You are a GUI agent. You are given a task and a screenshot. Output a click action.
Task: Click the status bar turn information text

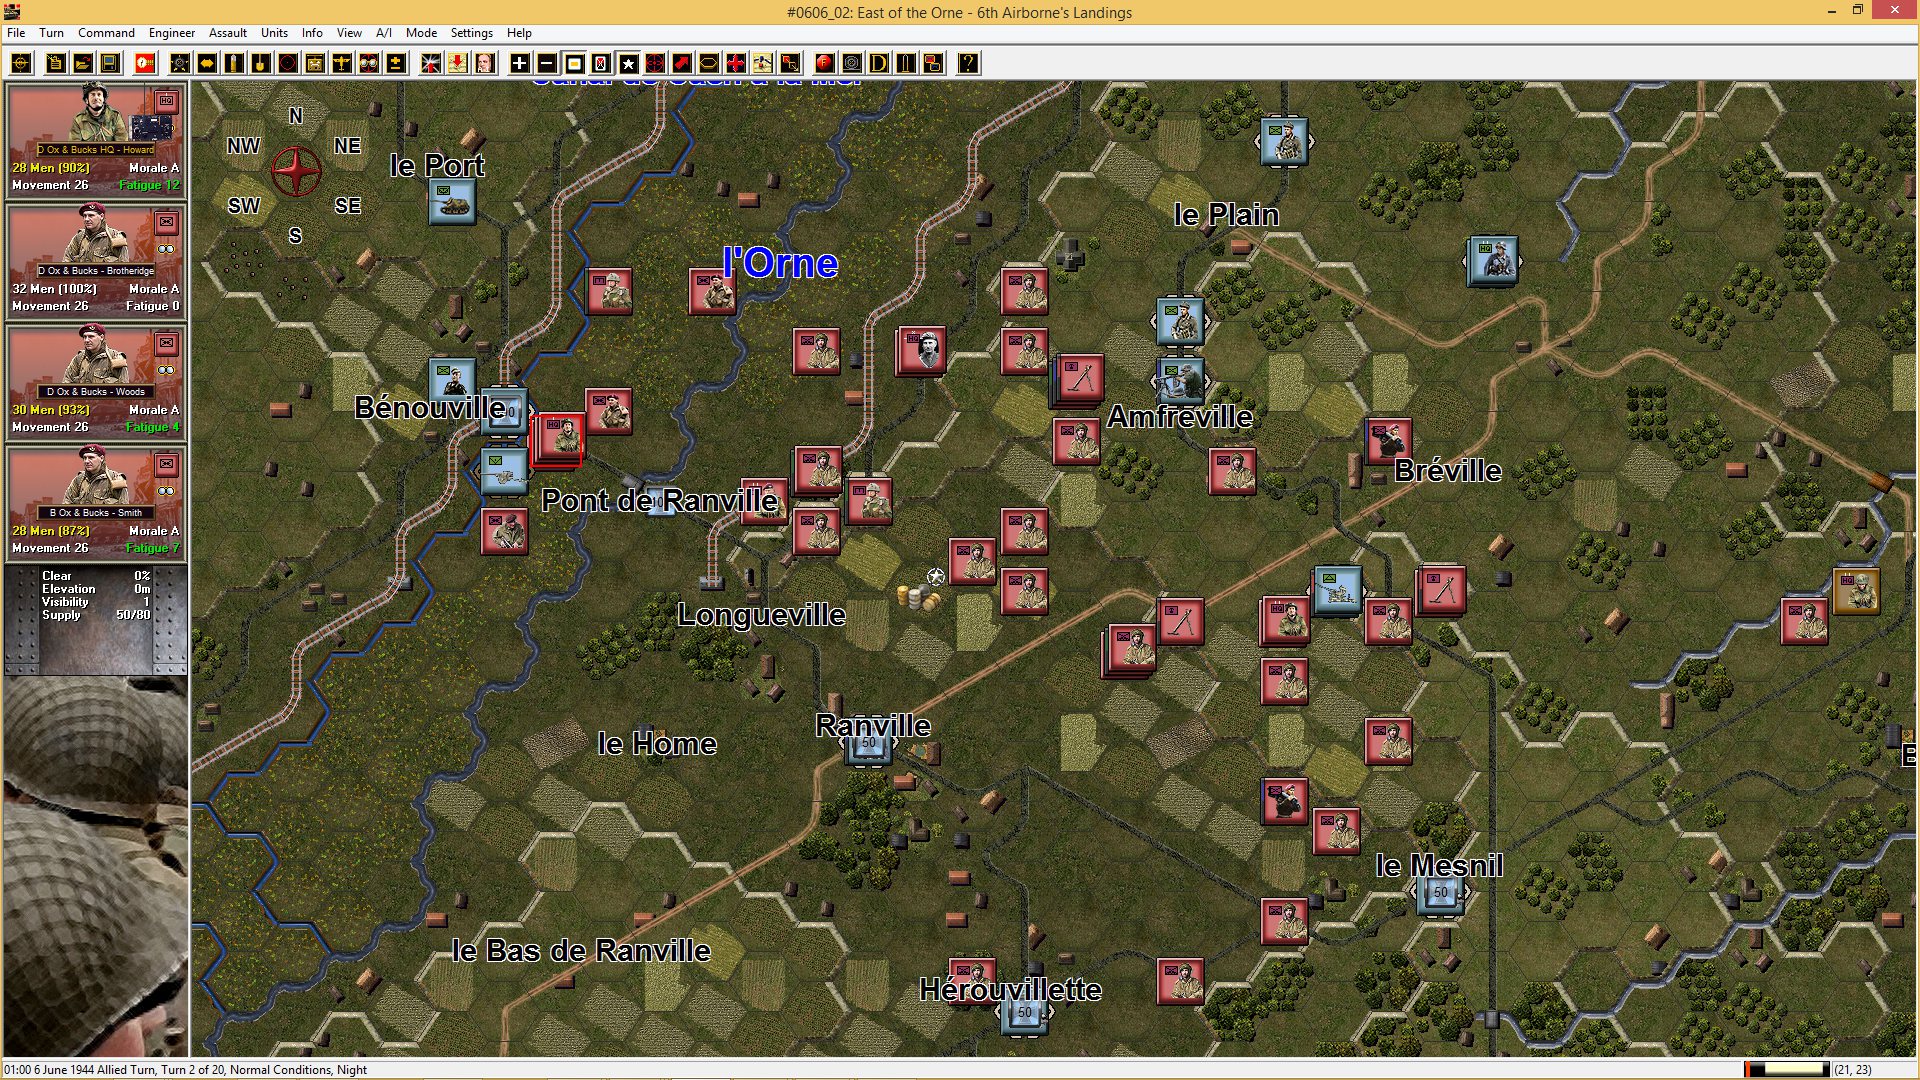tap(186, 1069)
